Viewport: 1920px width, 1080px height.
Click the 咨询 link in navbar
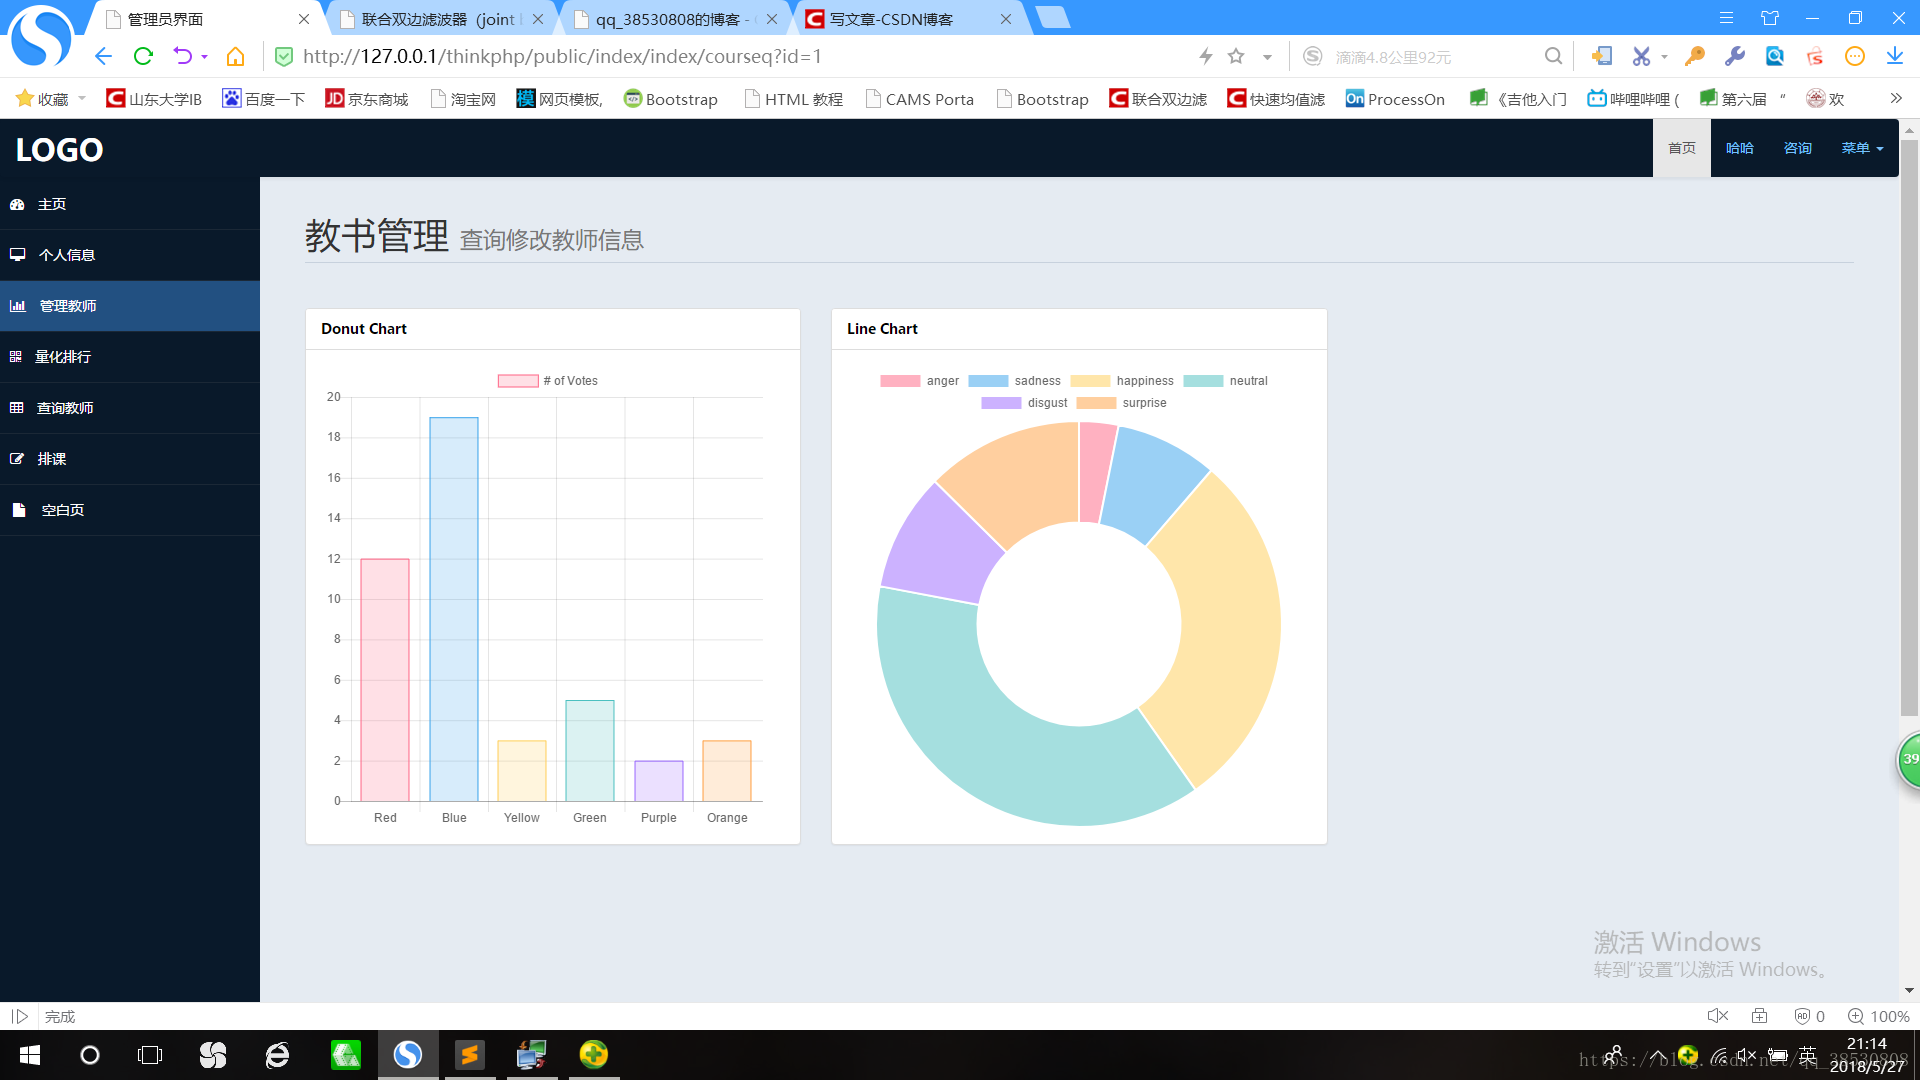[1797, 148]
